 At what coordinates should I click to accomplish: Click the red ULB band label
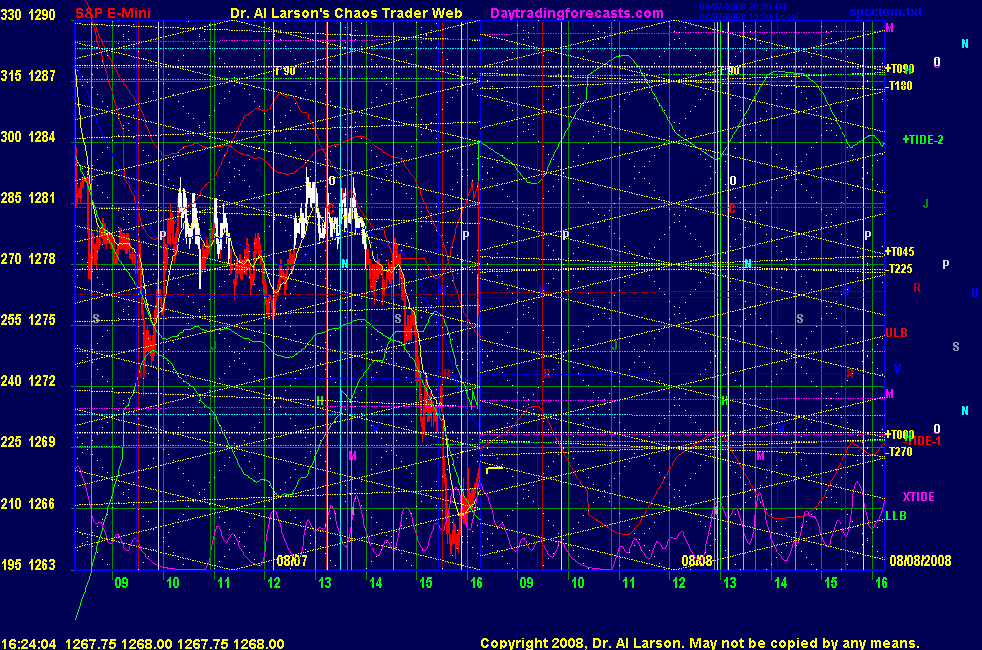[896, 333]
